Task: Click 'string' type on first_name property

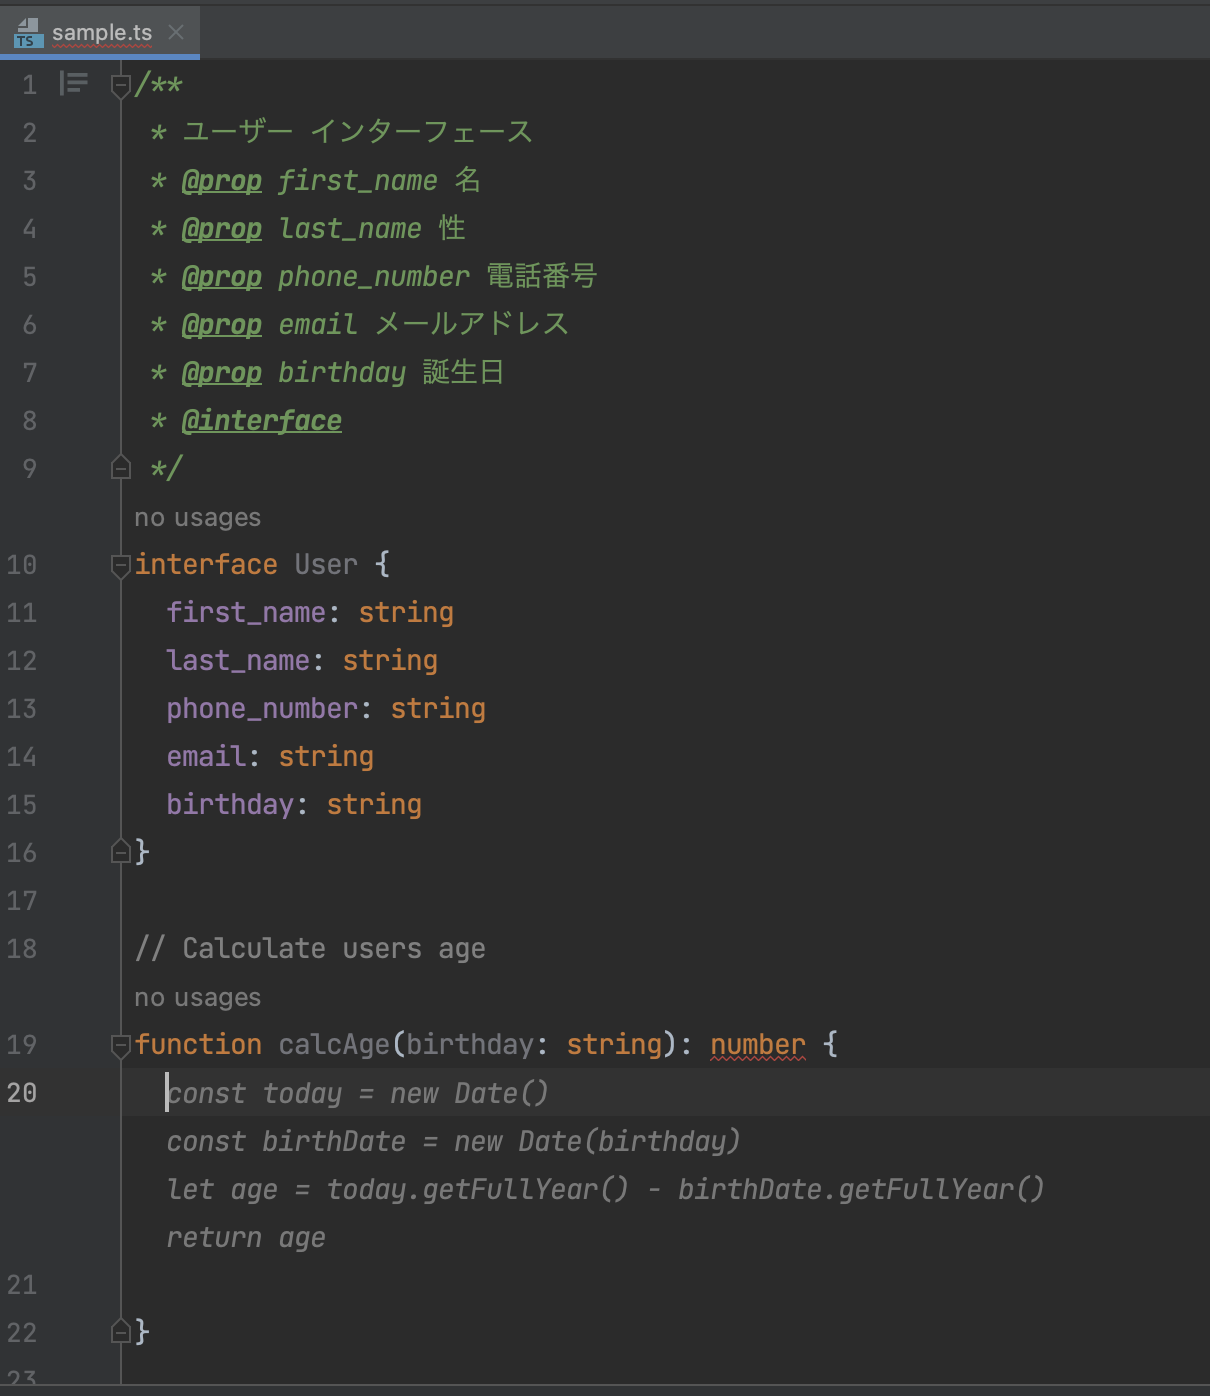Action: [x=406, y=612]
